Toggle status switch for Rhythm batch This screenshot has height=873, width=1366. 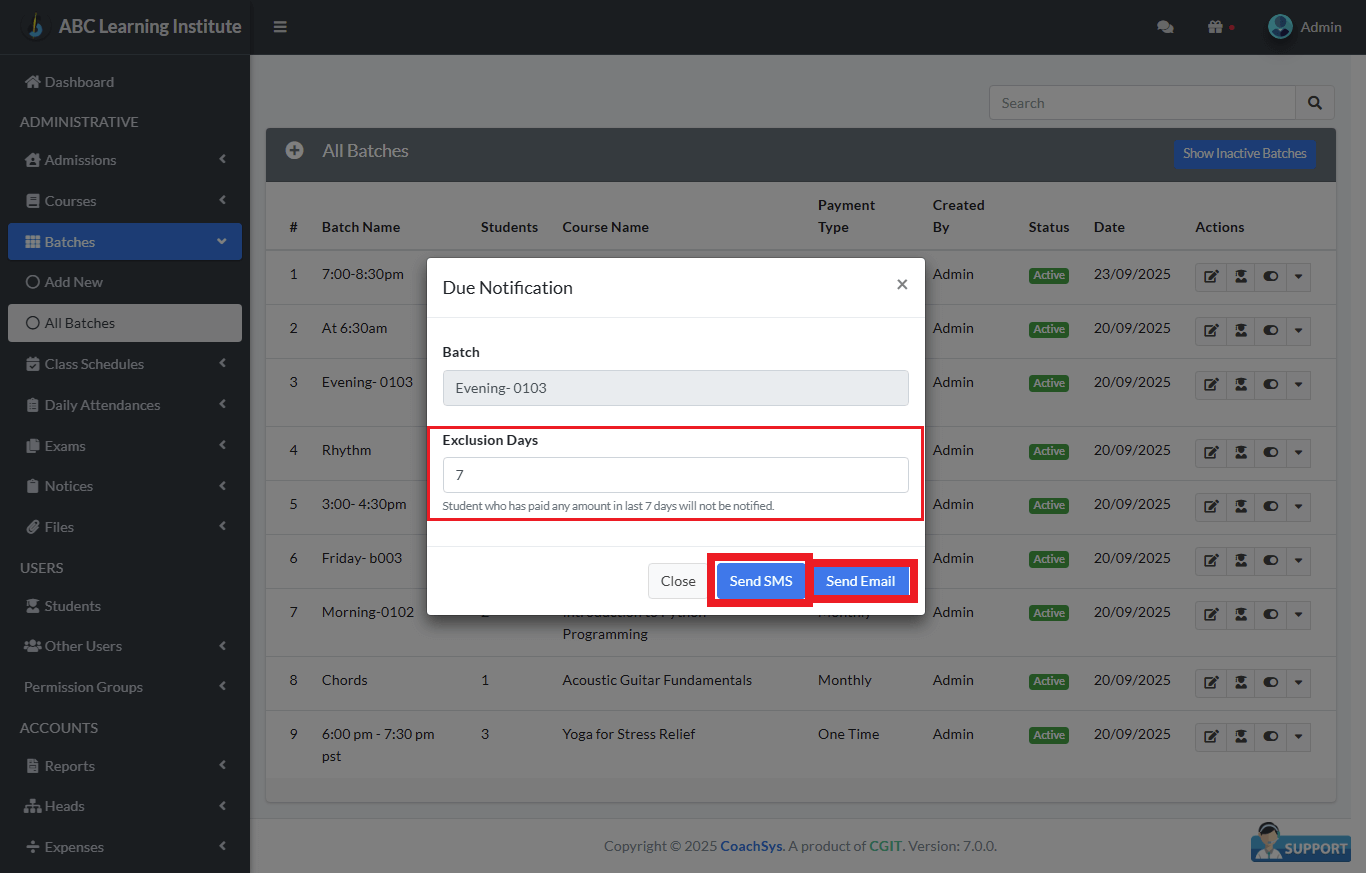click(1271, 453)
